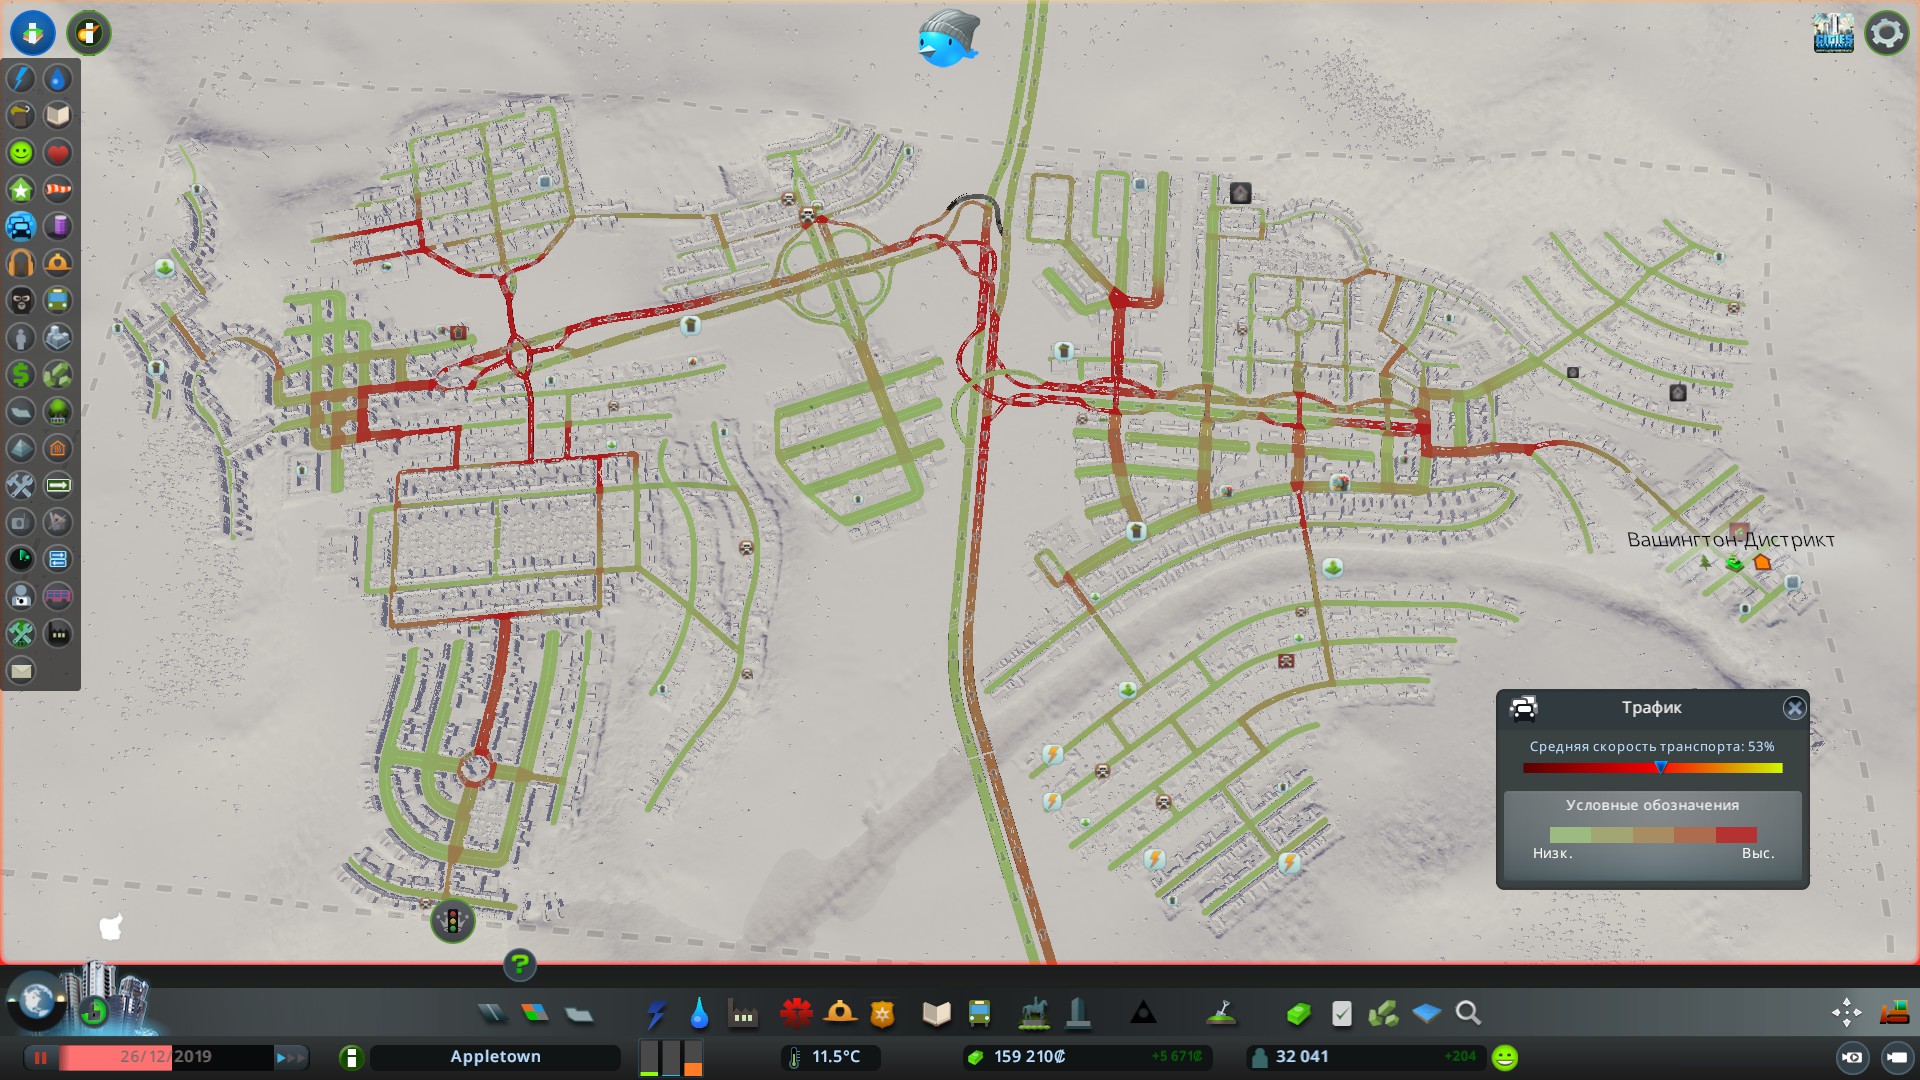Select the Вашингтон-Дистрикт district label

point(1730,540)
